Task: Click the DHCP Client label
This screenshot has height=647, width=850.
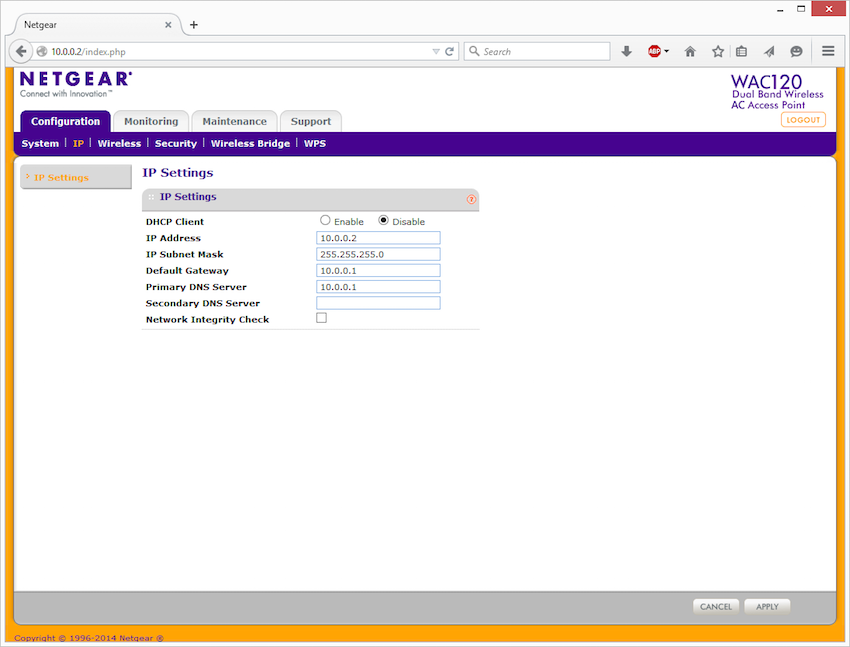Action: point(175,222)
